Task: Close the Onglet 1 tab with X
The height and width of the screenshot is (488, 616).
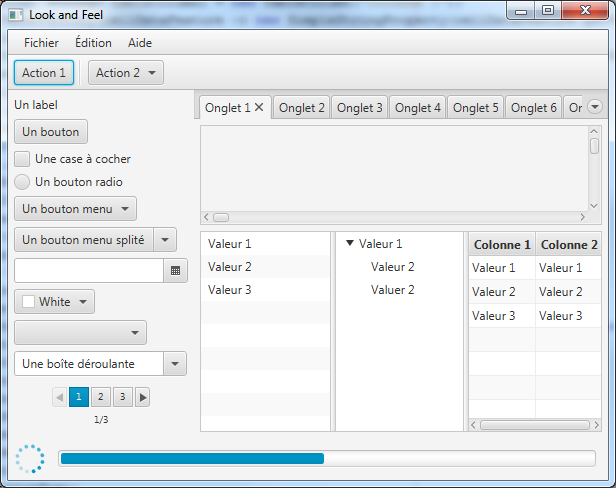Action: [259, 108]
